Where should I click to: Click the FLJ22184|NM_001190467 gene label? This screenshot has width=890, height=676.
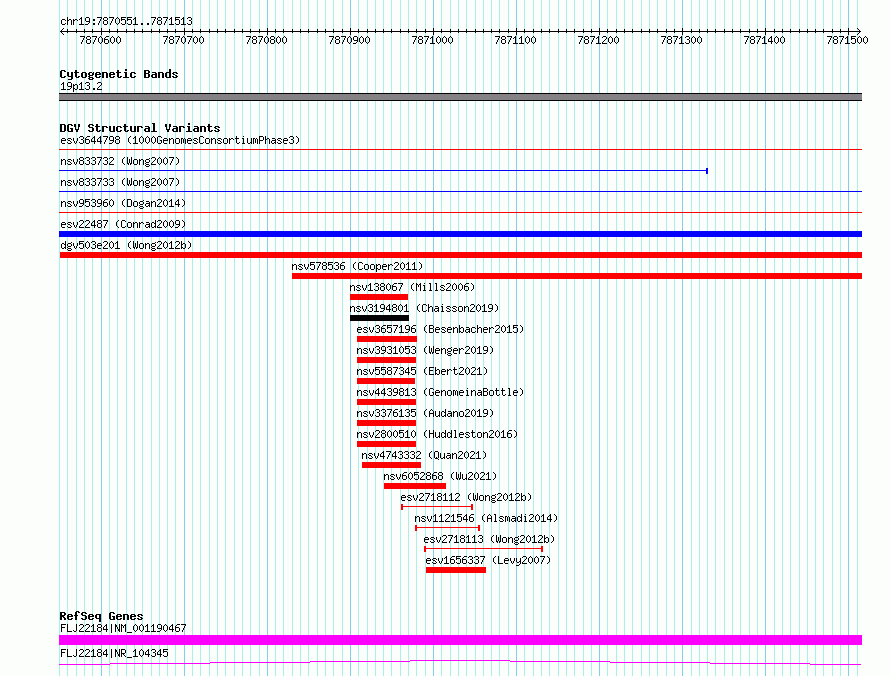click(x=123, y=628)
